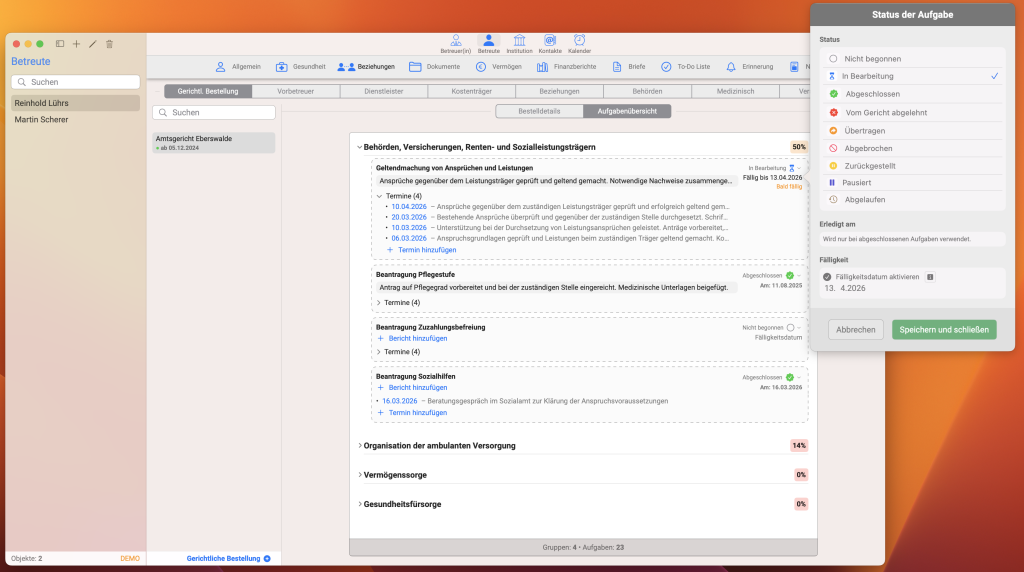Image resolution: width=1024 pixels, height=572 pixels.
Task: Click the plus icon to add Betreute
Action: (x=76, y=44)
